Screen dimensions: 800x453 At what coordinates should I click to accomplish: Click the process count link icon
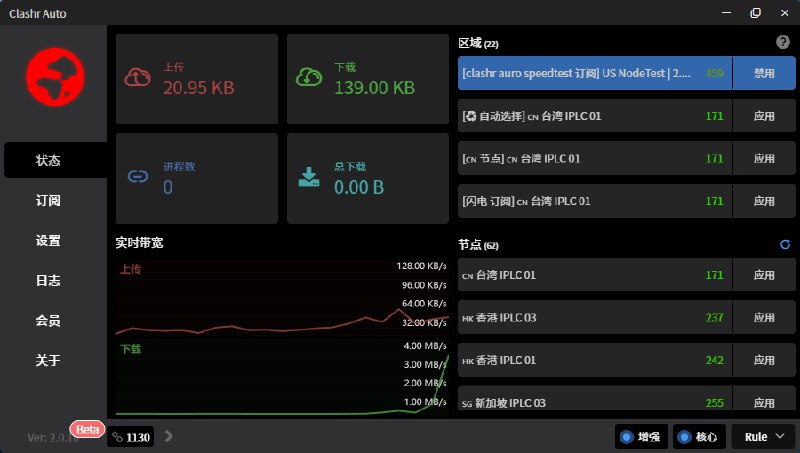point(138,177)
